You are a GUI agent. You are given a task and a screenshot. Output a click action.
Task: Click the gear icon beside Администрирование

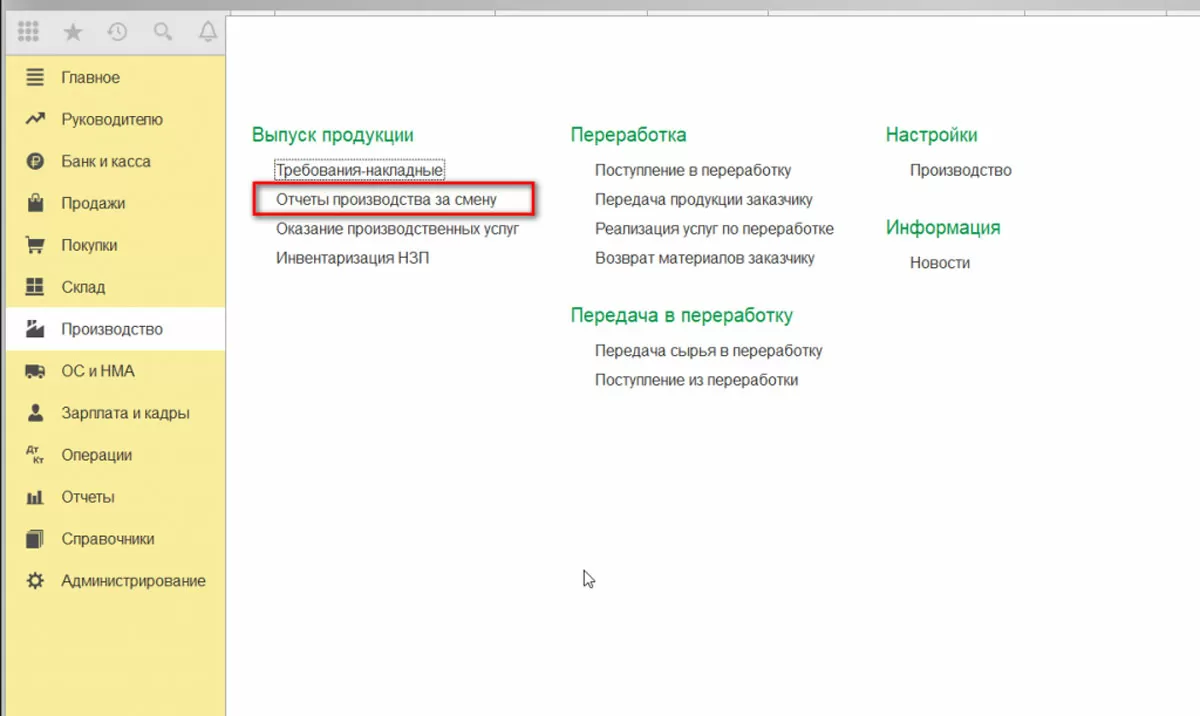(x=35, y=581)
